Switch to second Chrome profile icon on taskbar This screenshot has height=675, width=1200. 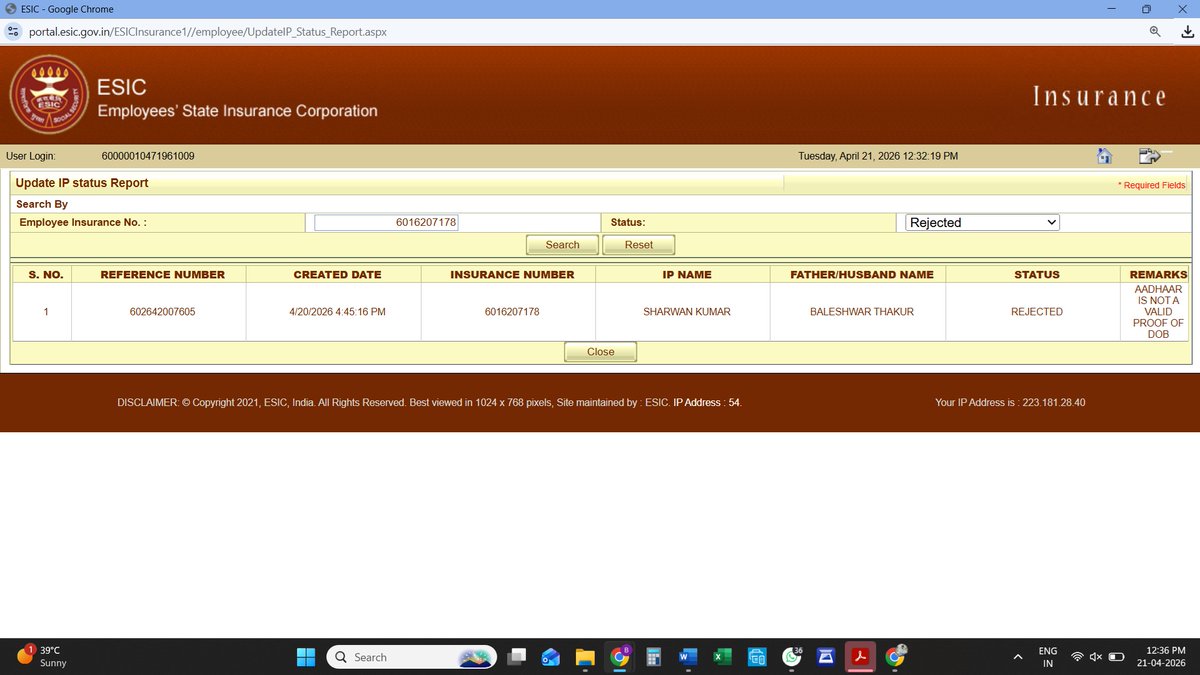click(x=895, y=657)
